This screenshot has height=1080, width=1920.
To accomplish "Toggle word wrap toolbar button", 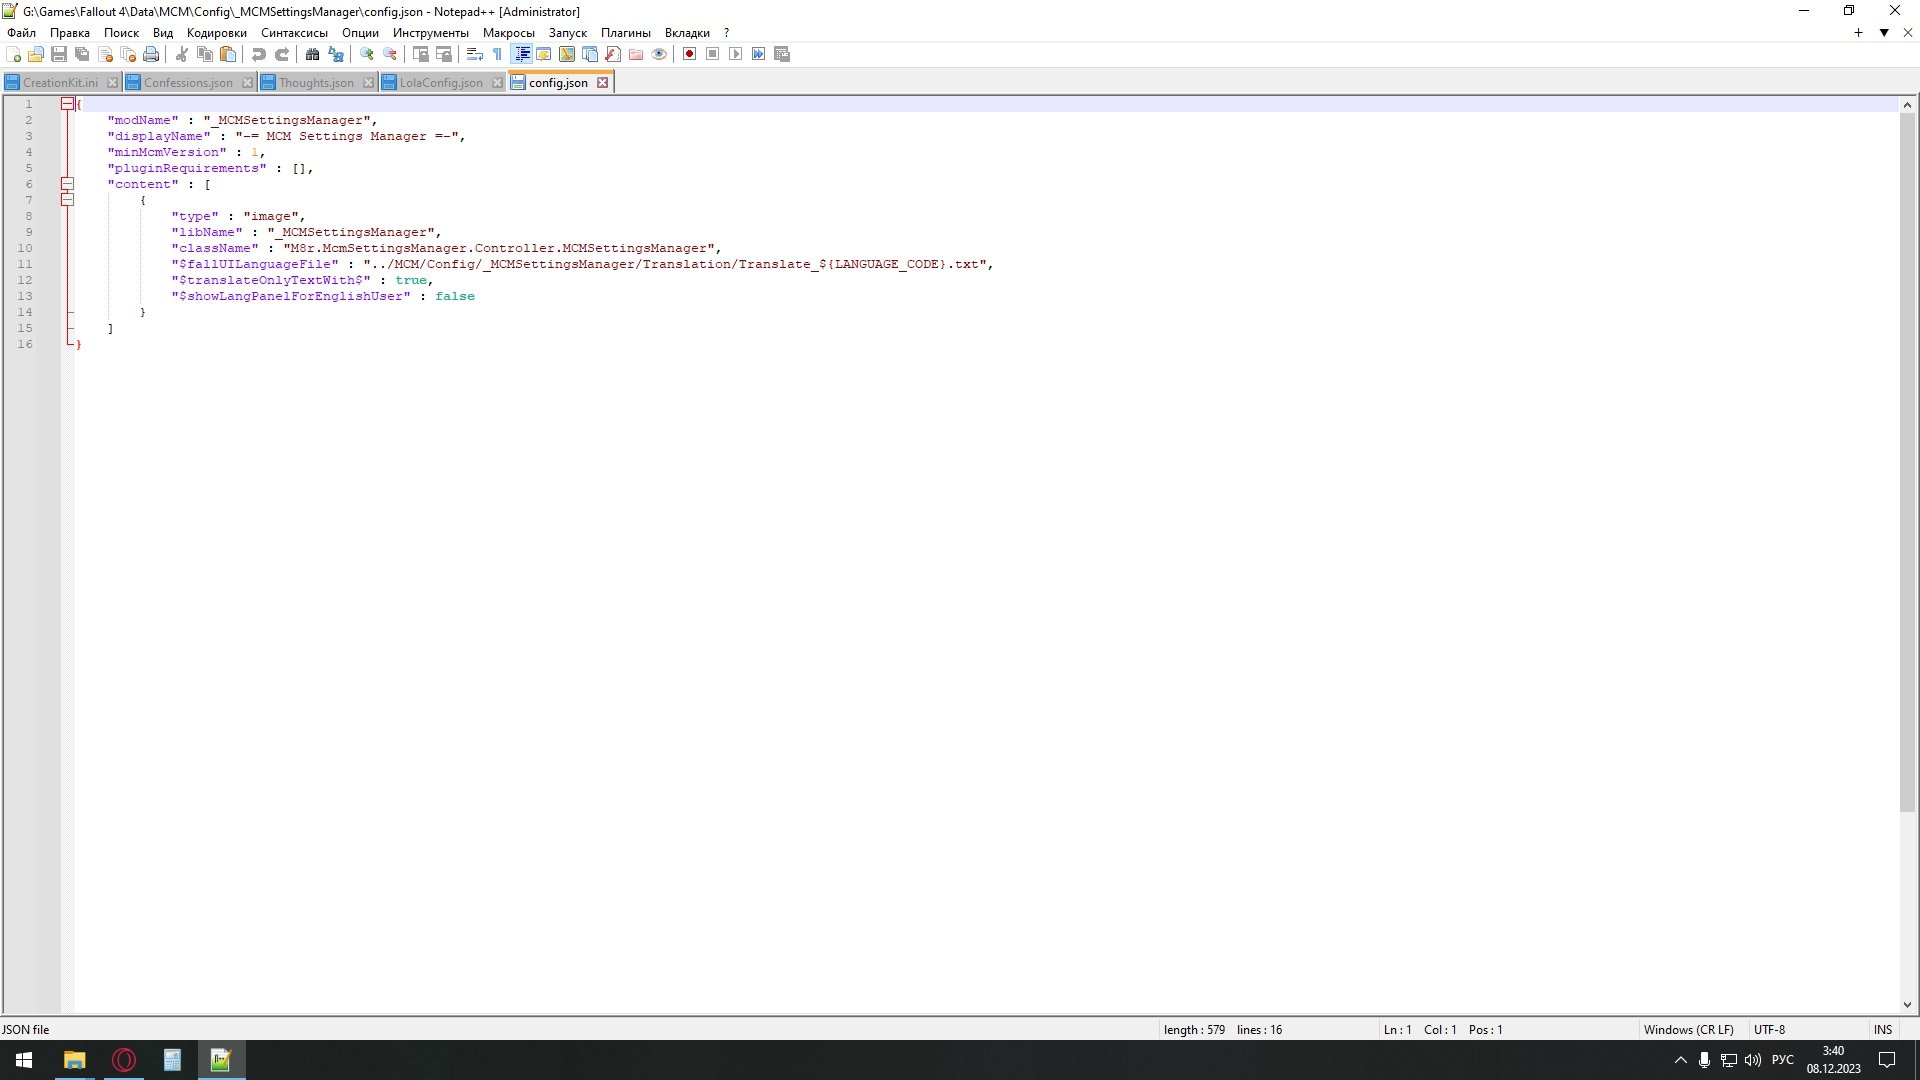I will click(x=475, y=54).
